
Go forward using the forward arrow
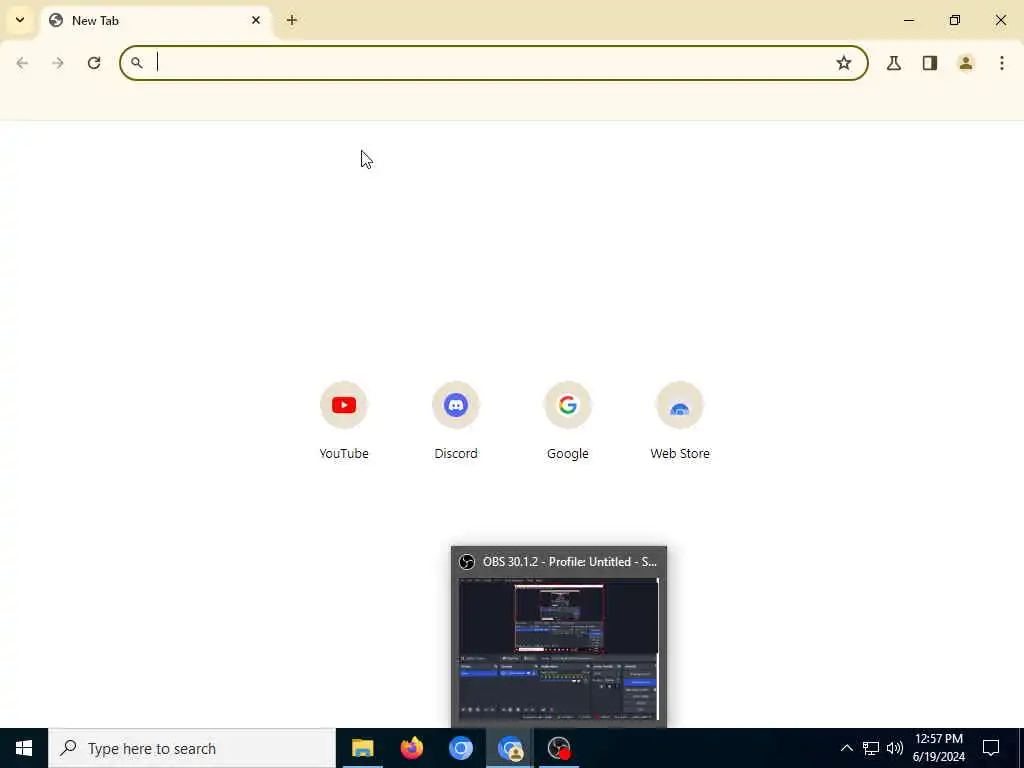(x=58, y=63)
